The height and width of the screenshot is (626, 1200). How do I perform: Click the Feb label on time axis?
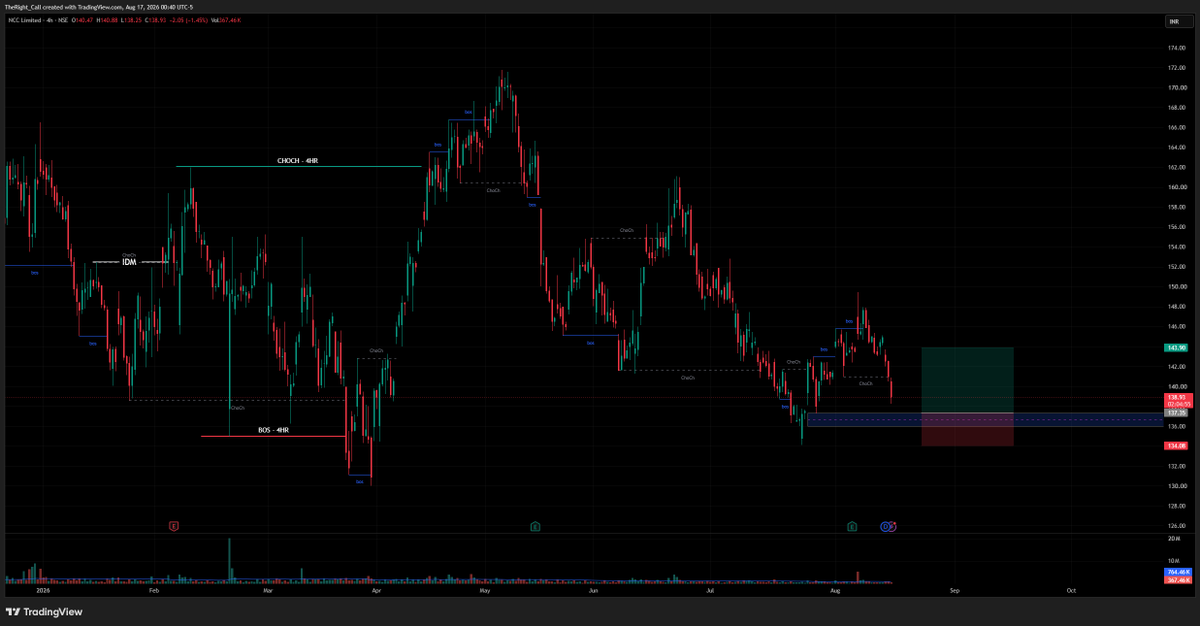[153, 591]
